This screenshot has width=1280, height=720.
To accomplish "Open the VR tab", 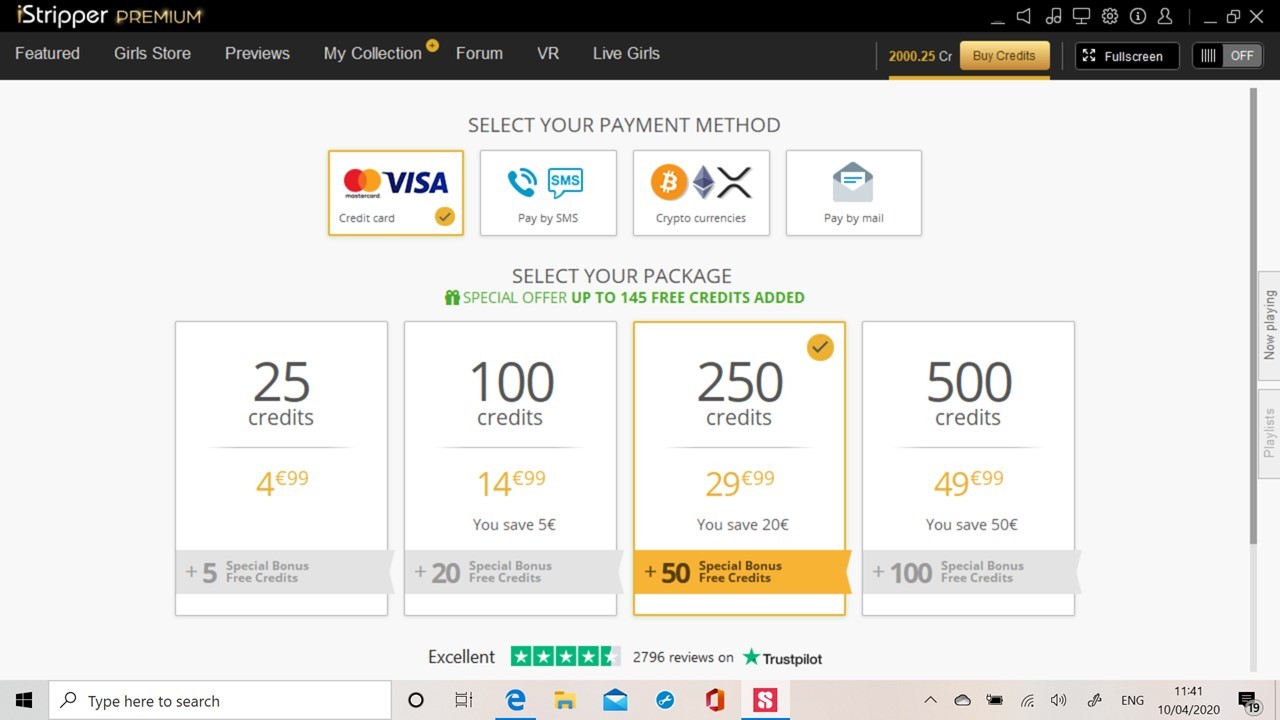I will point(548,53).
